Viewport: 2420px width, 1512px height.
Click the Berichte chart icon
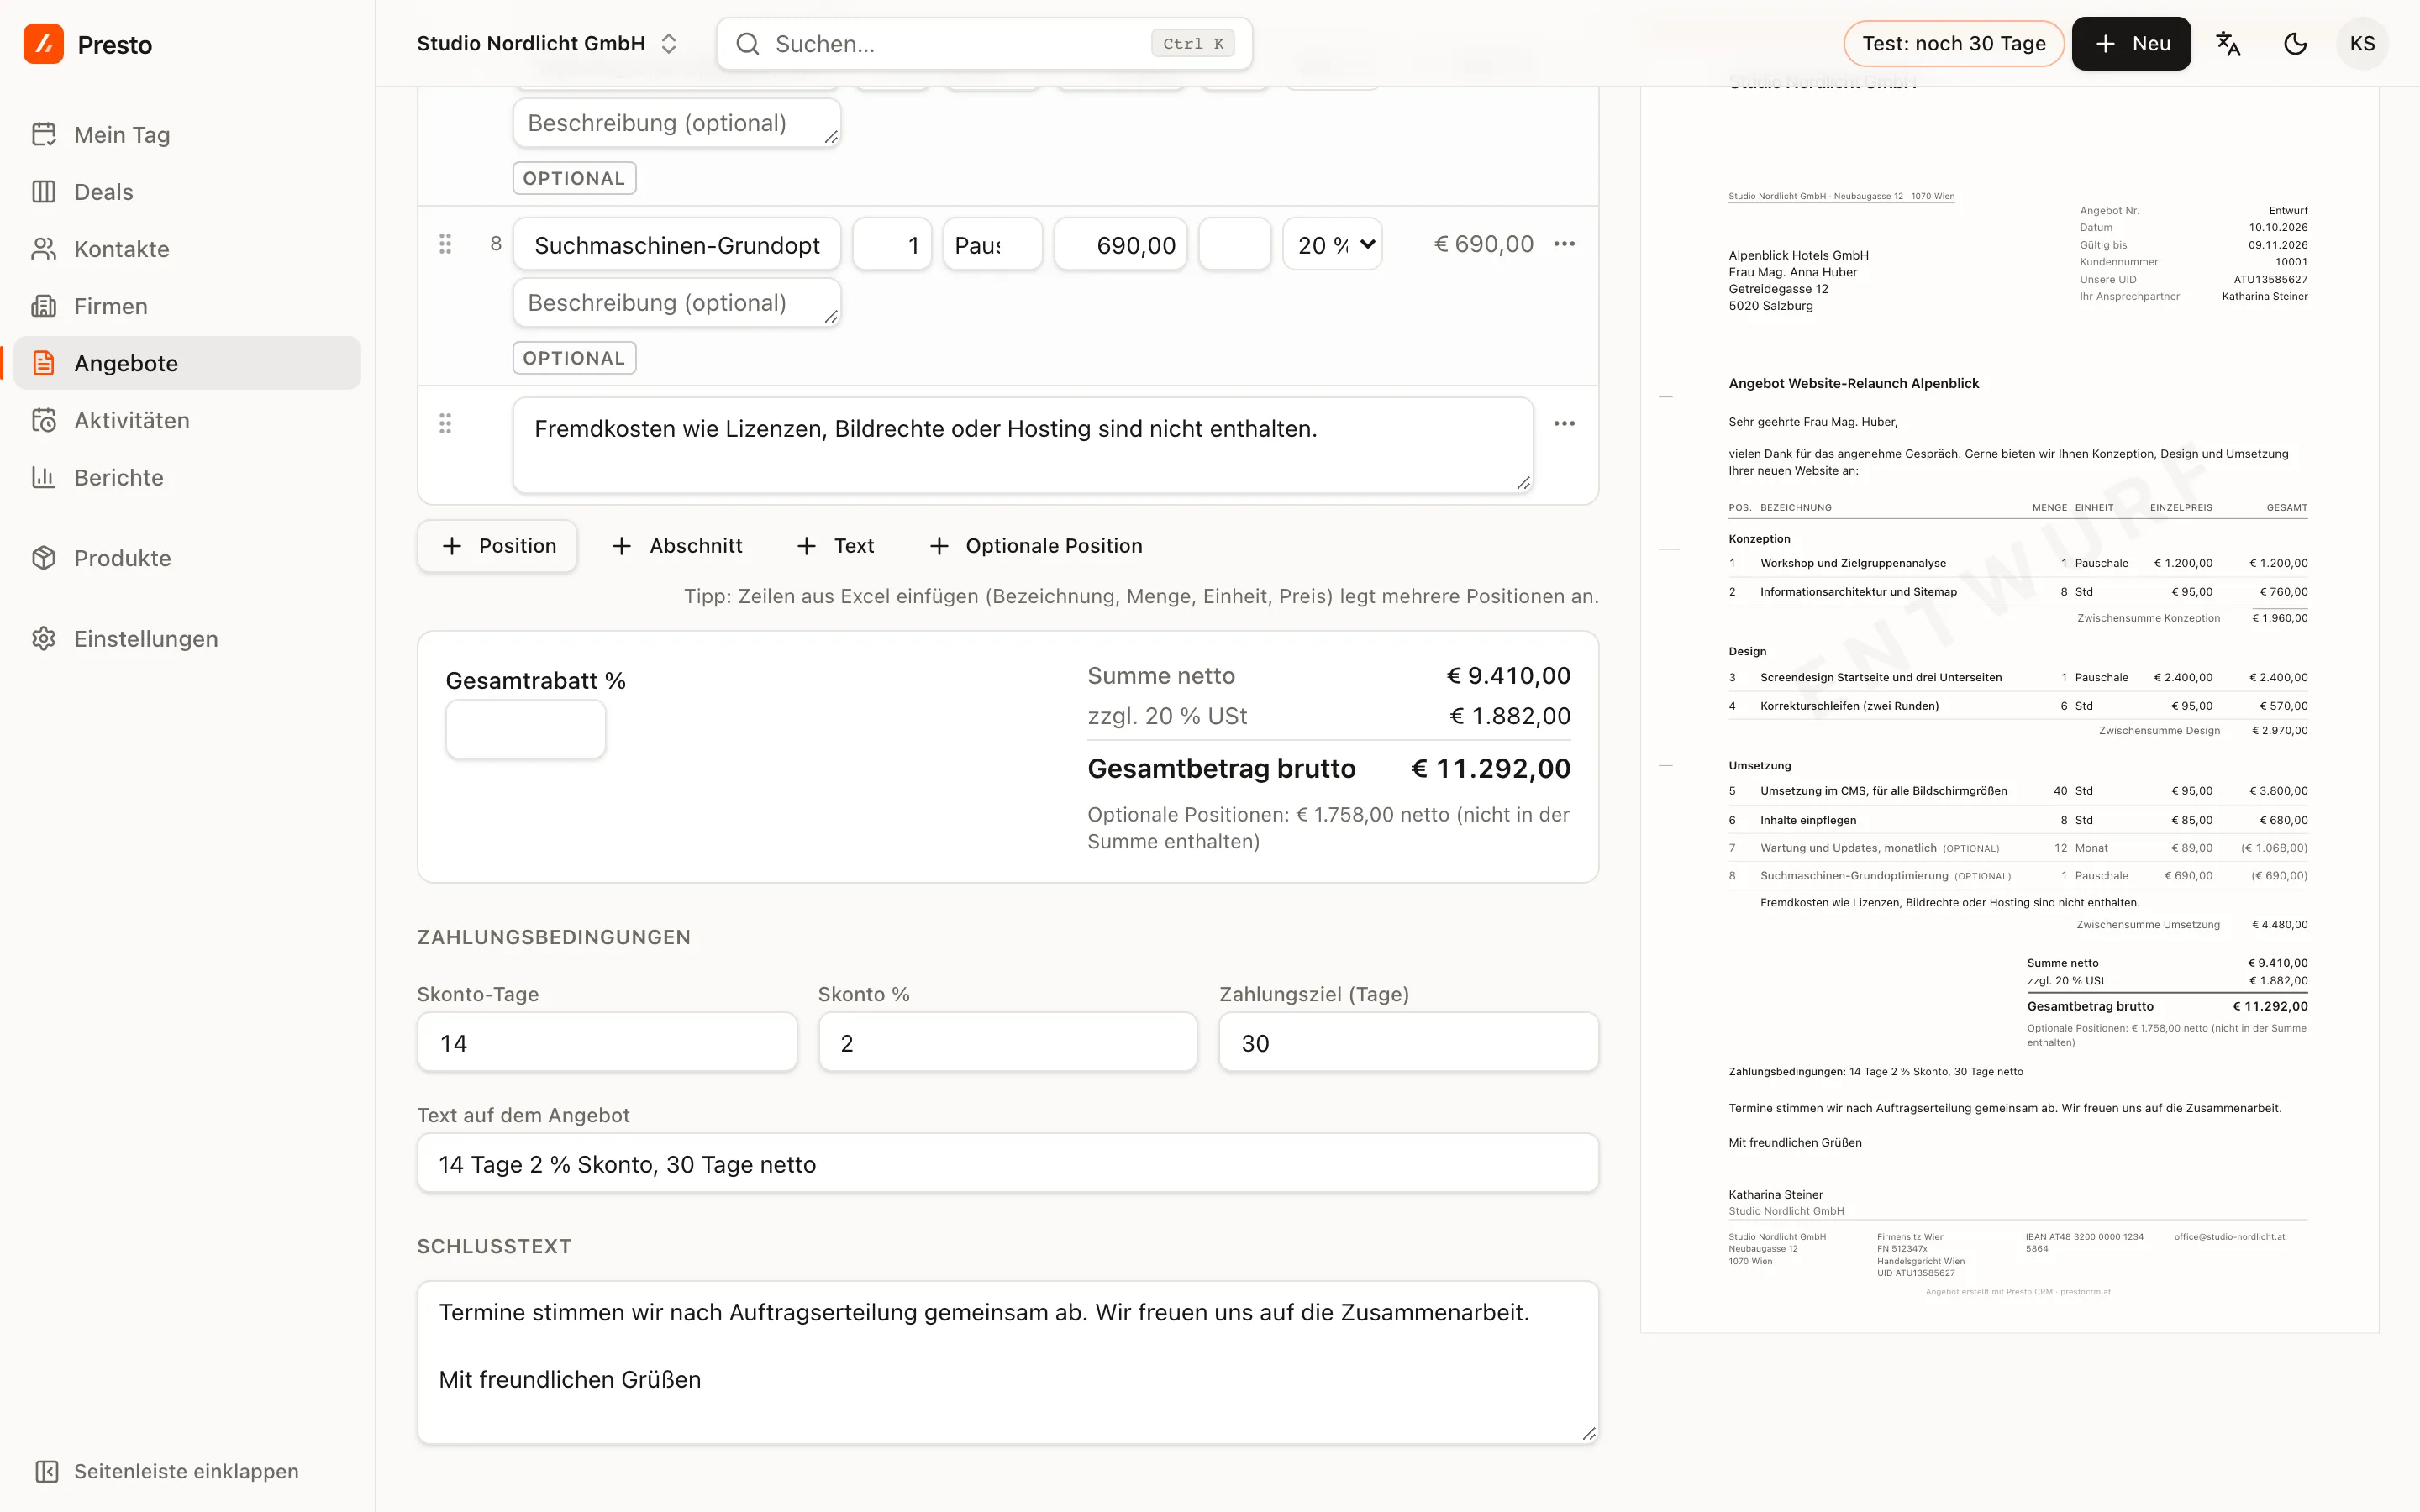[x=43, y=477]
